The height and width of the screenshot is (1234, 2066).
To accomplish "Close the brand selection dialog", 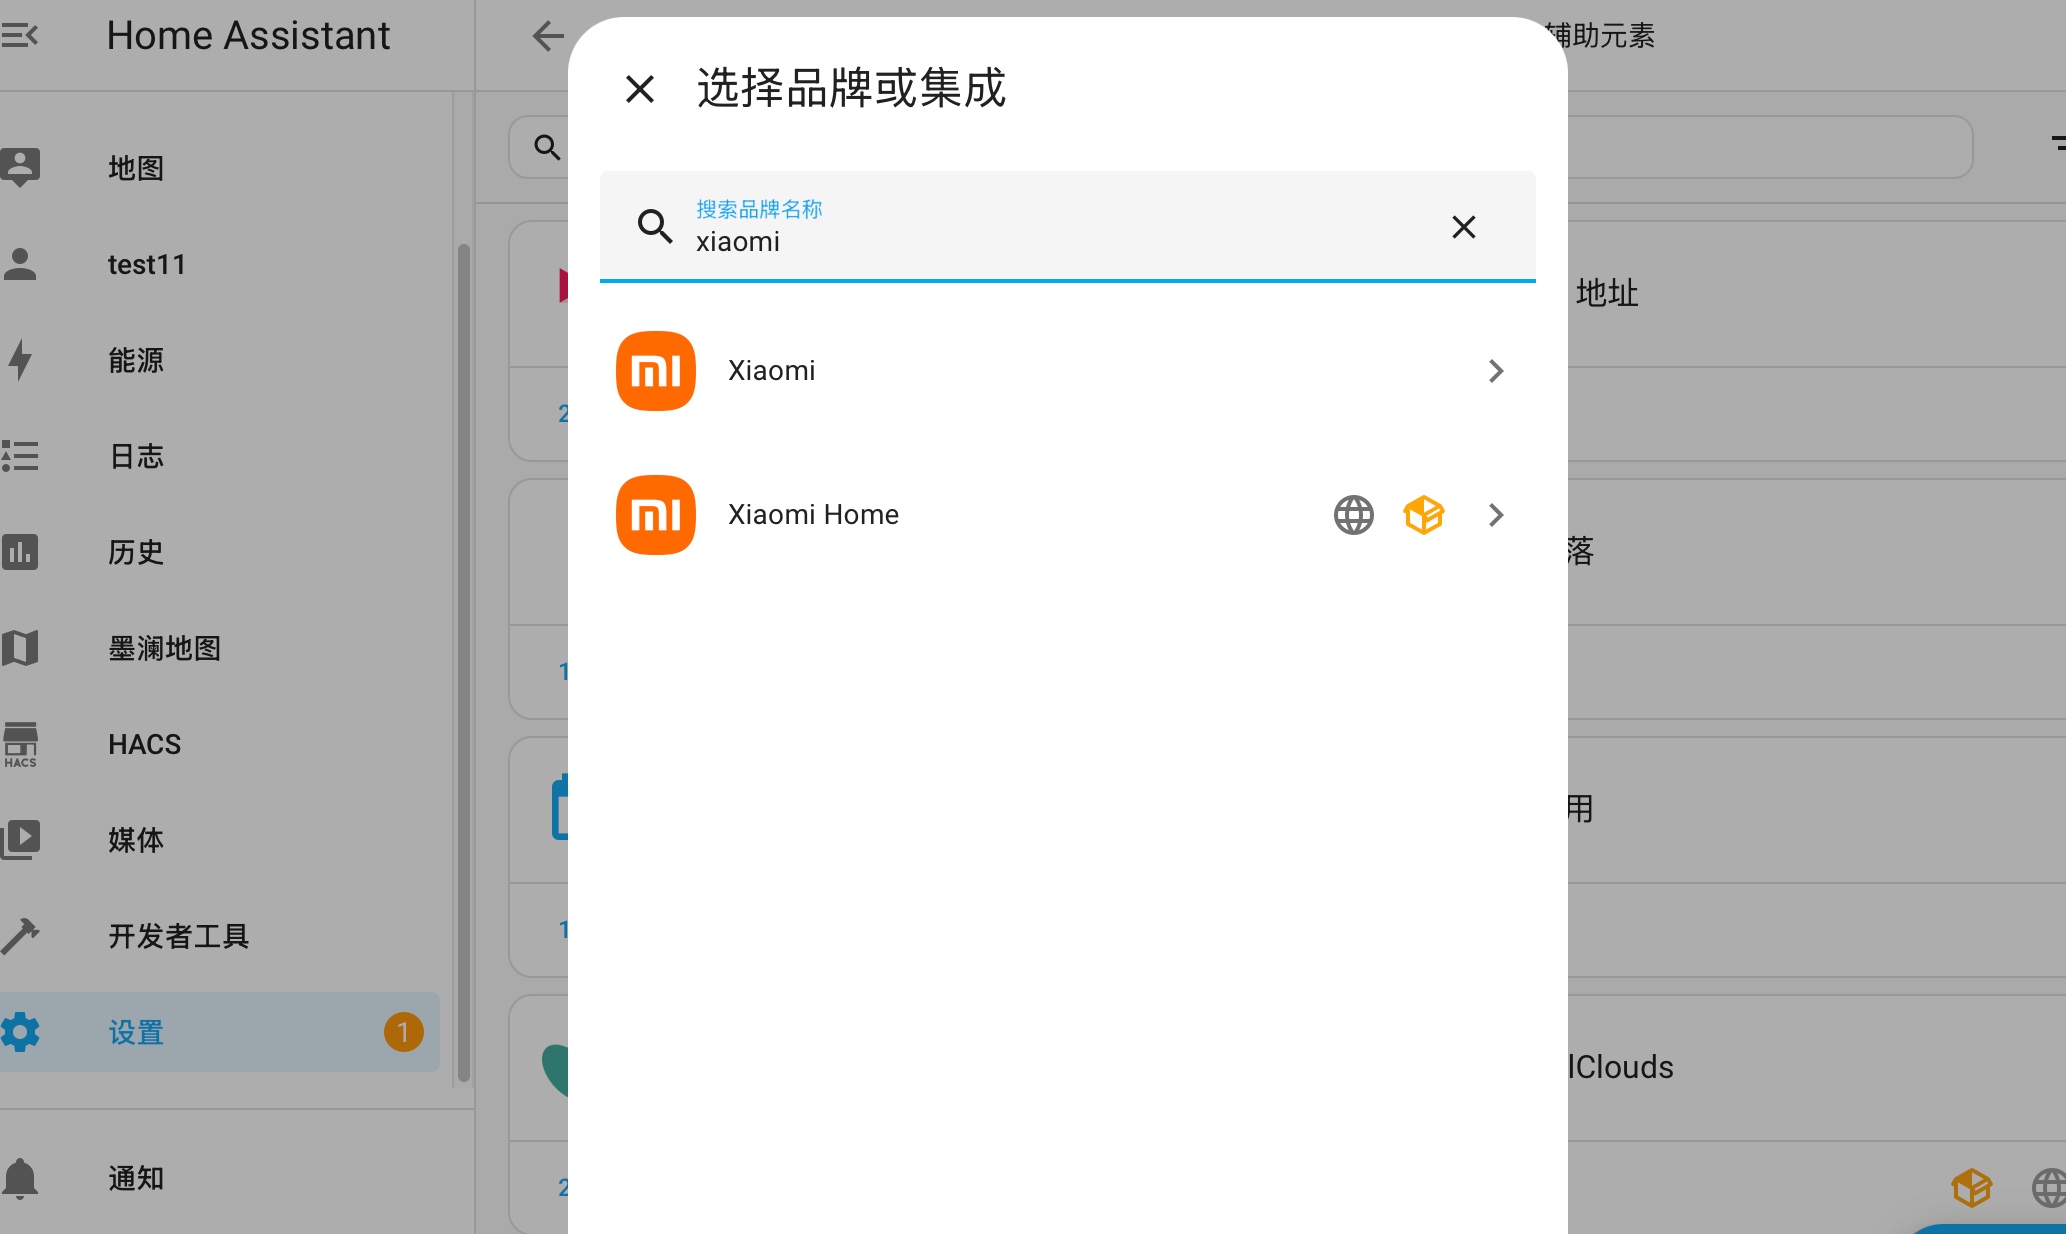I will coord(640,89).
